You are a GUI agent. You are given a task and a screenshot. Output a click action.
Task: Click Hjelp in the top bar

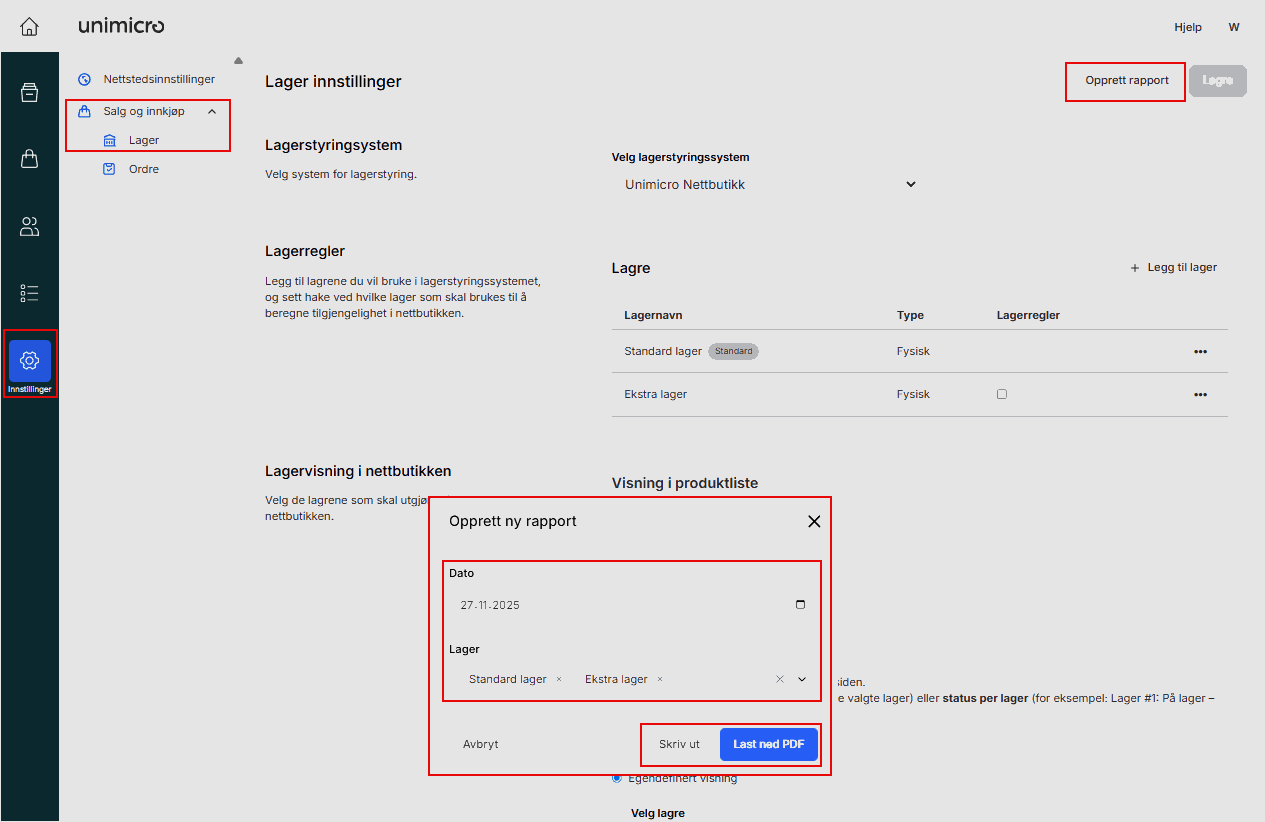point(1188,27)
